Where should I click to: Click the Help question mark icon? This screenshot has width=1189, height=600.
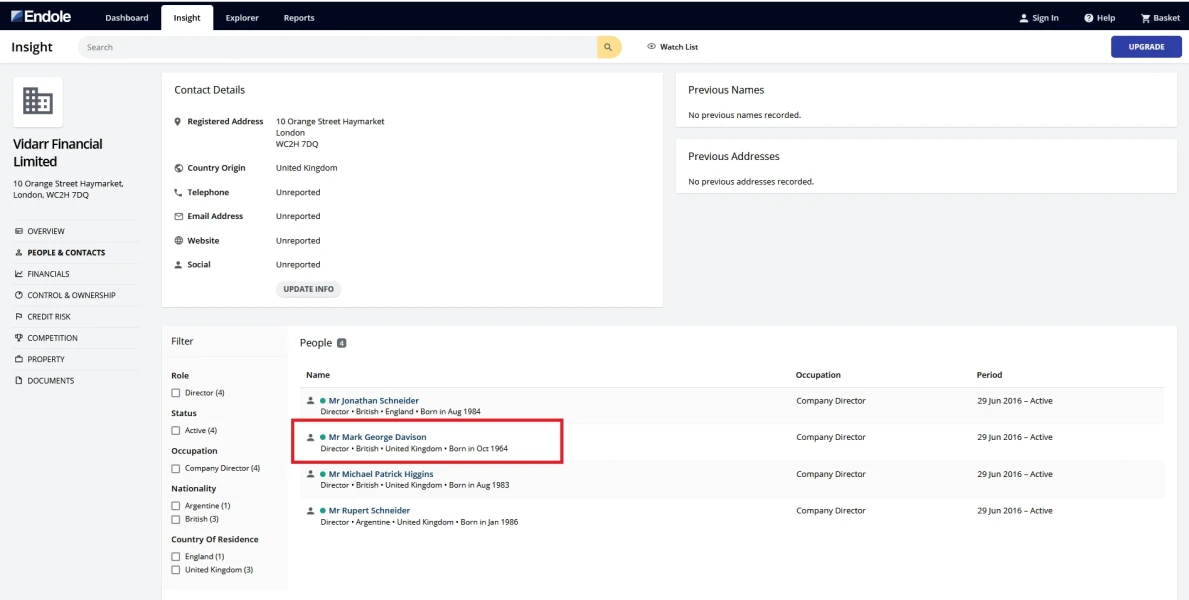1088,18
